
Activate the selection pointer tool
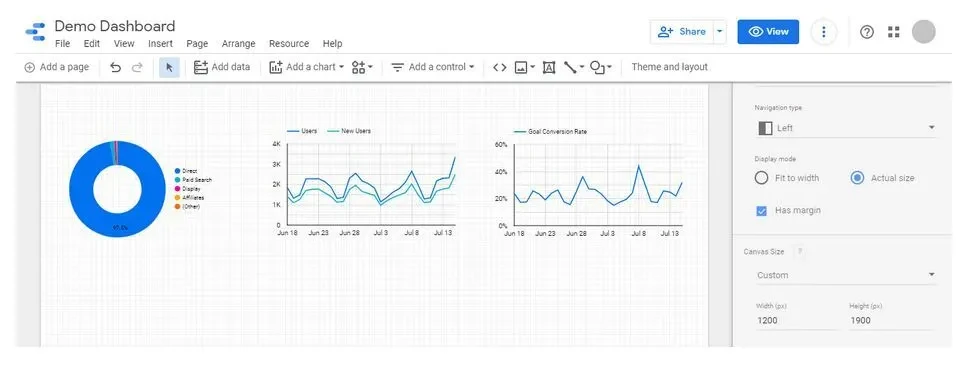(x=169, y=67)
